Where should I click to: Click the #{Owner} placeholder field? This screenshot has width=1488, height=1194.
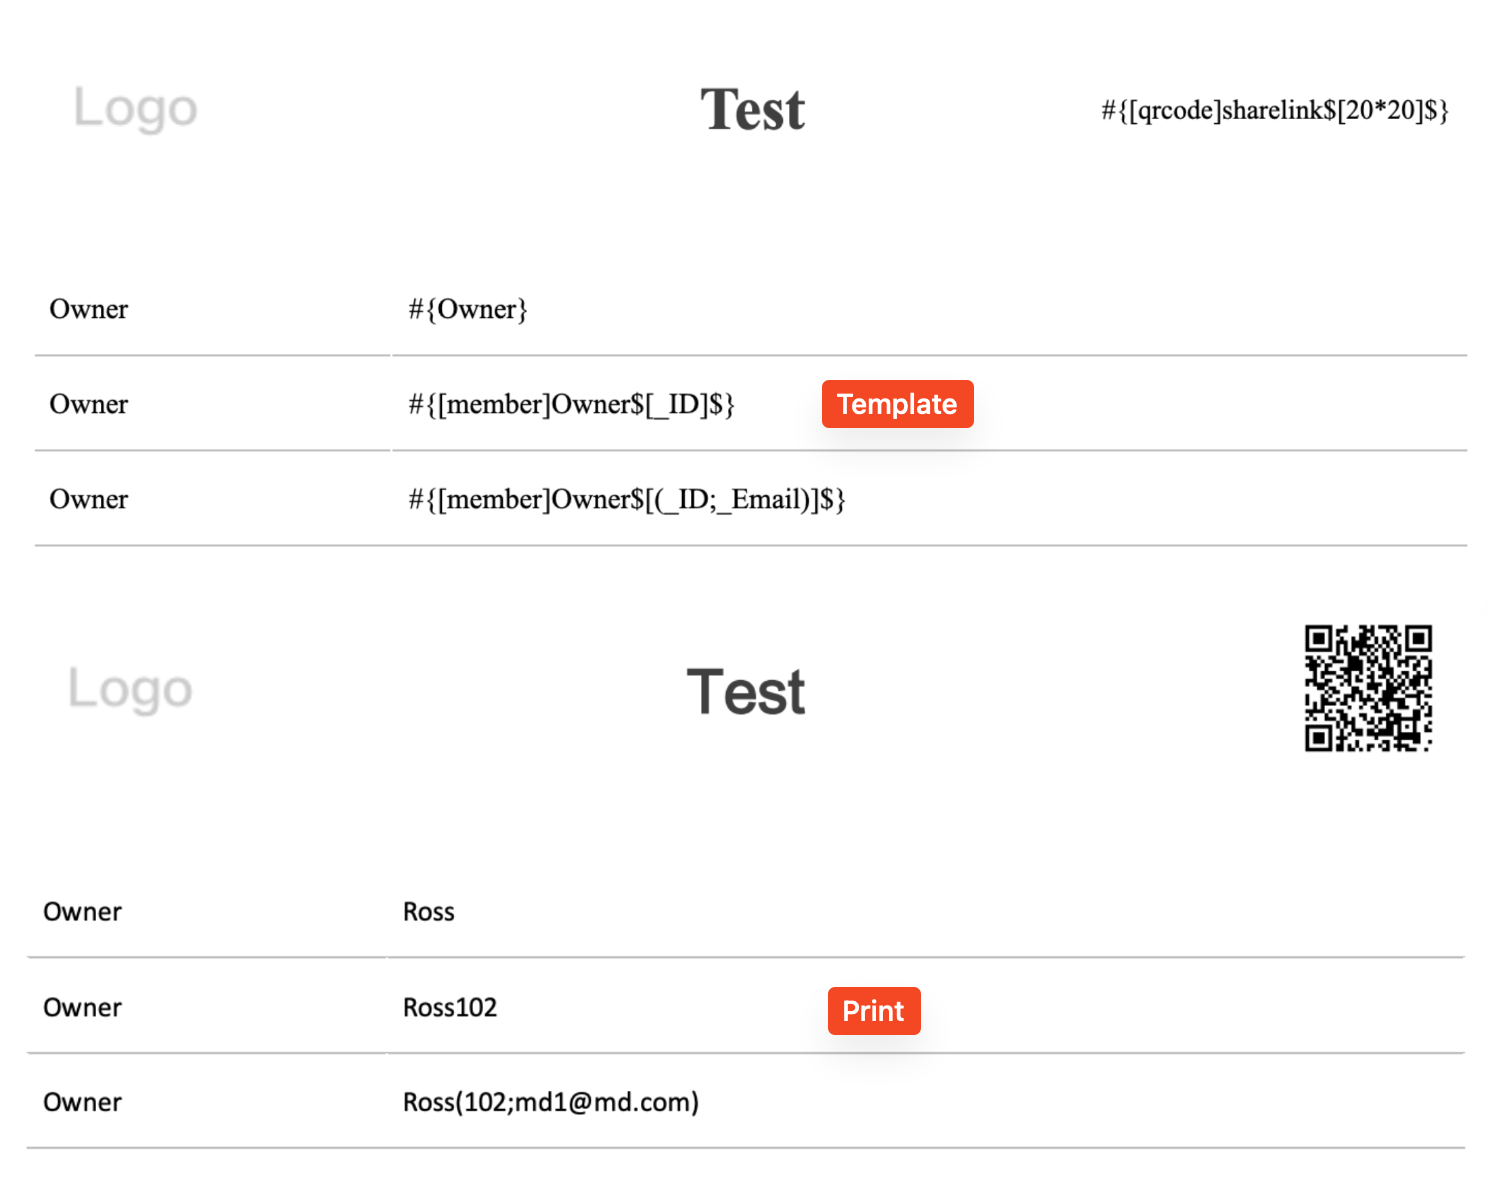click(x=467, y=309)
